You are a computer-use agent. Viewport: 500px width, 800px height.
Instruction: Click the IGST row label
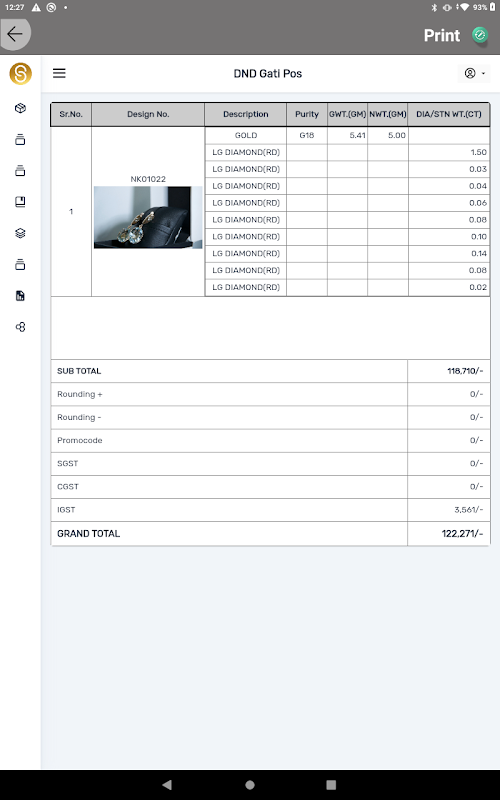[x=66, y=510]
